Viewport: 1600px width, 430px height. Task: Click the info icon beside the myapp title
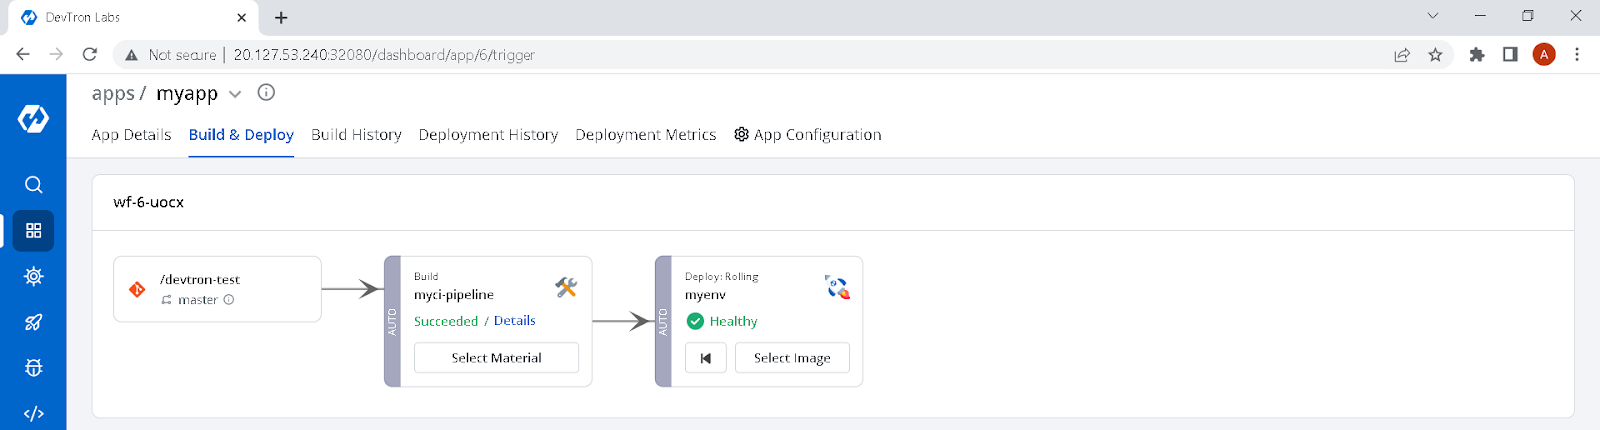(x=266, y=93)
